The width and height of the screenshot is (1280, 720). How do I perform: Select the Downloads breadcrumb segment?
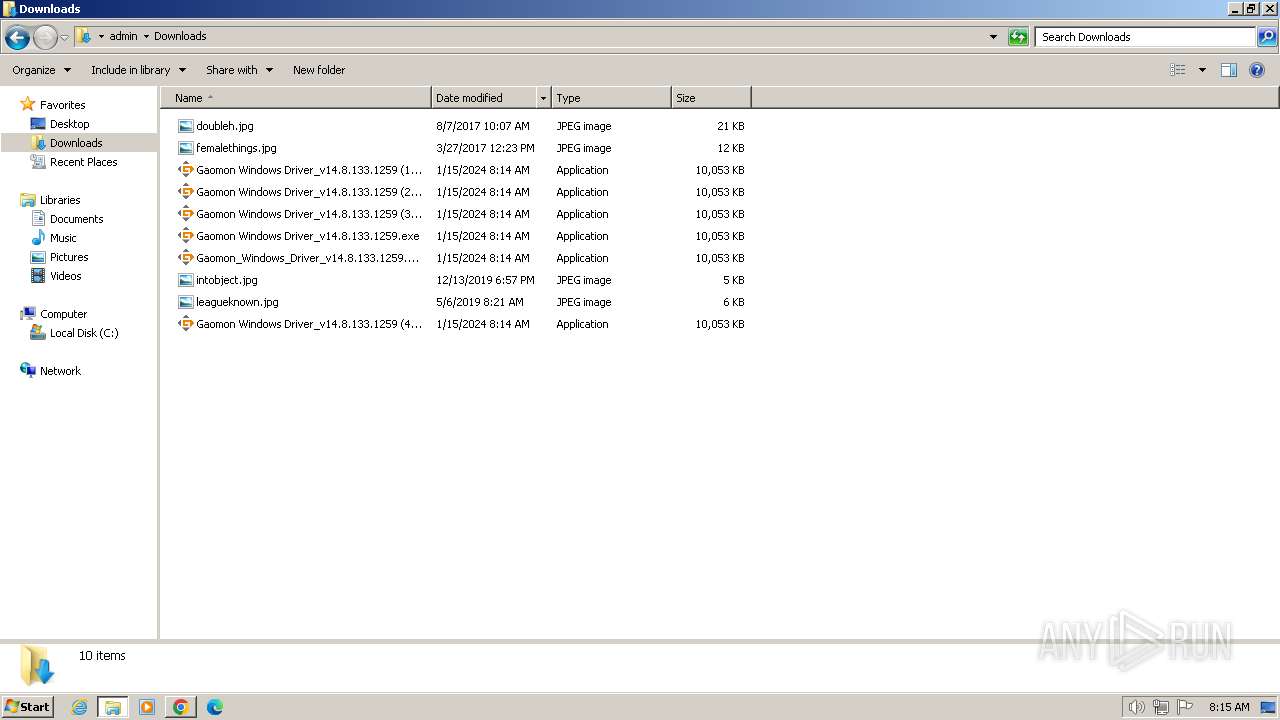(x=180, y=36)
